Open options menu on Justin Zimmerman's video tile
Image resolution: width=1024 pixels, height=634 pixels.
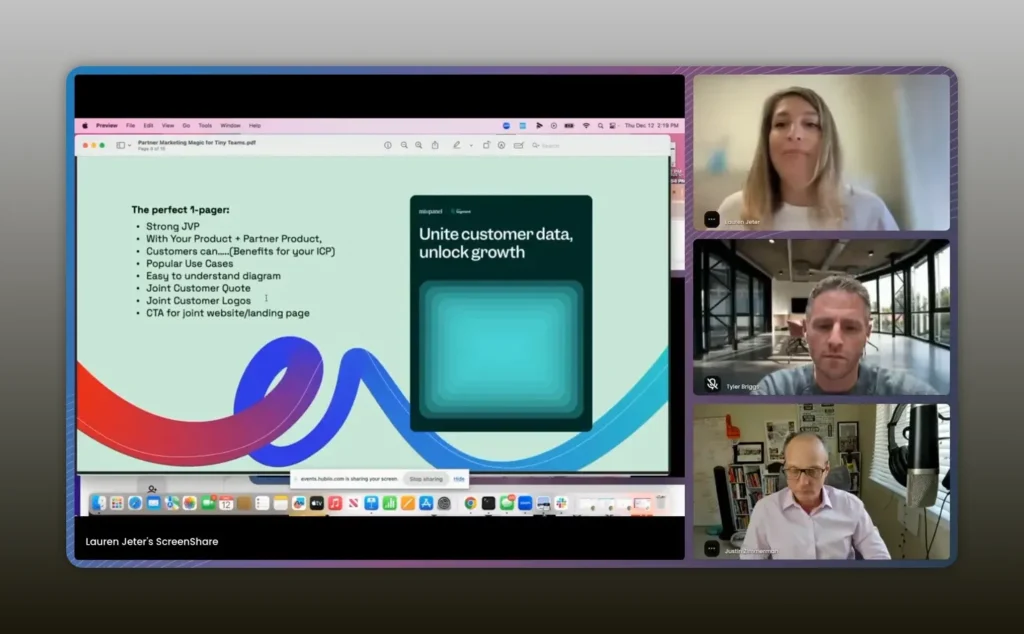pyautogui.click(x=712, y=548)
